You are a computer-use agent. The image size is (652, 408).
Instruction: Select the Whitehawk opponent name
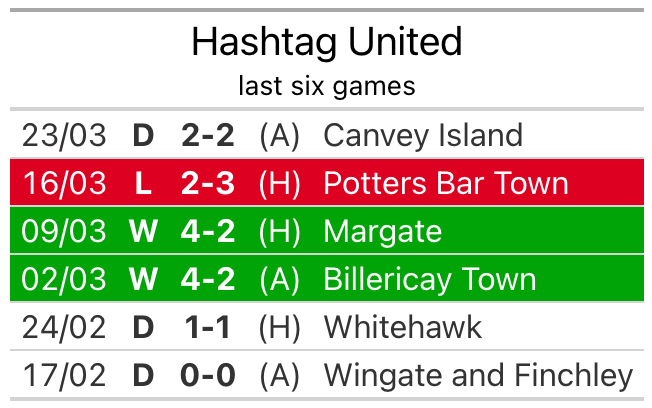point(402,327)
